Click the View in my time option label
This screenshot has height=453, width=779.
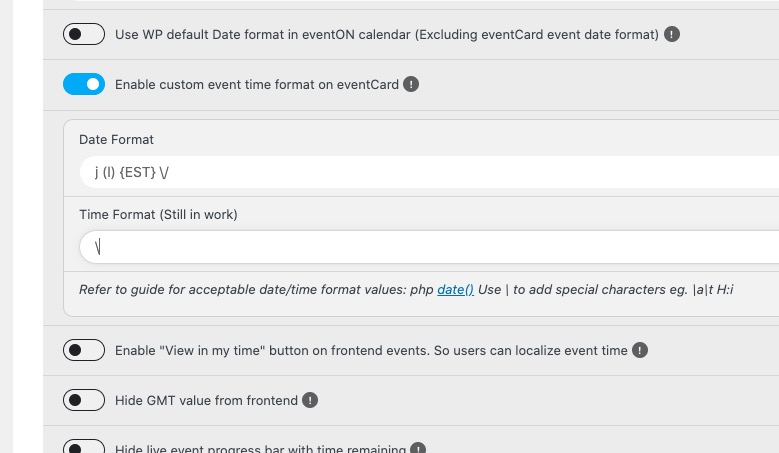371,351
